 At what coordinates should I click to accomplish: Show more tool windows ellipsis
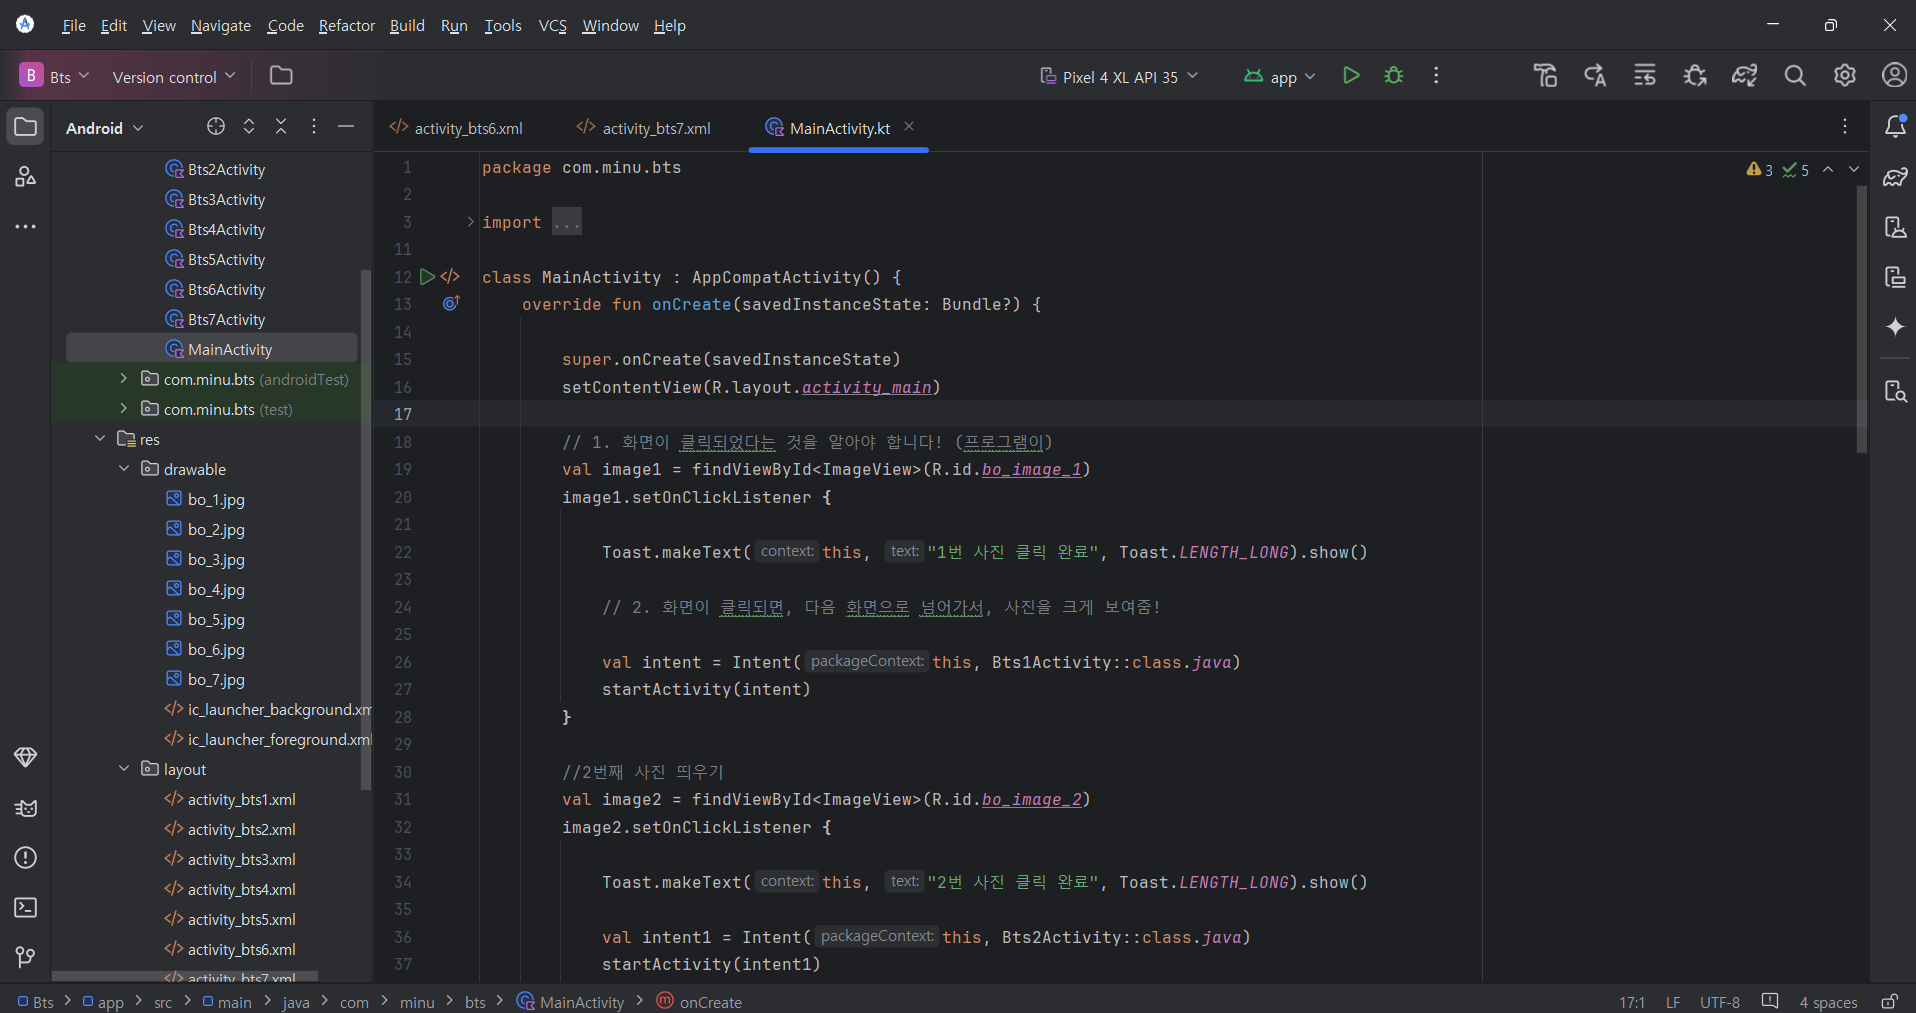[26, 227]
